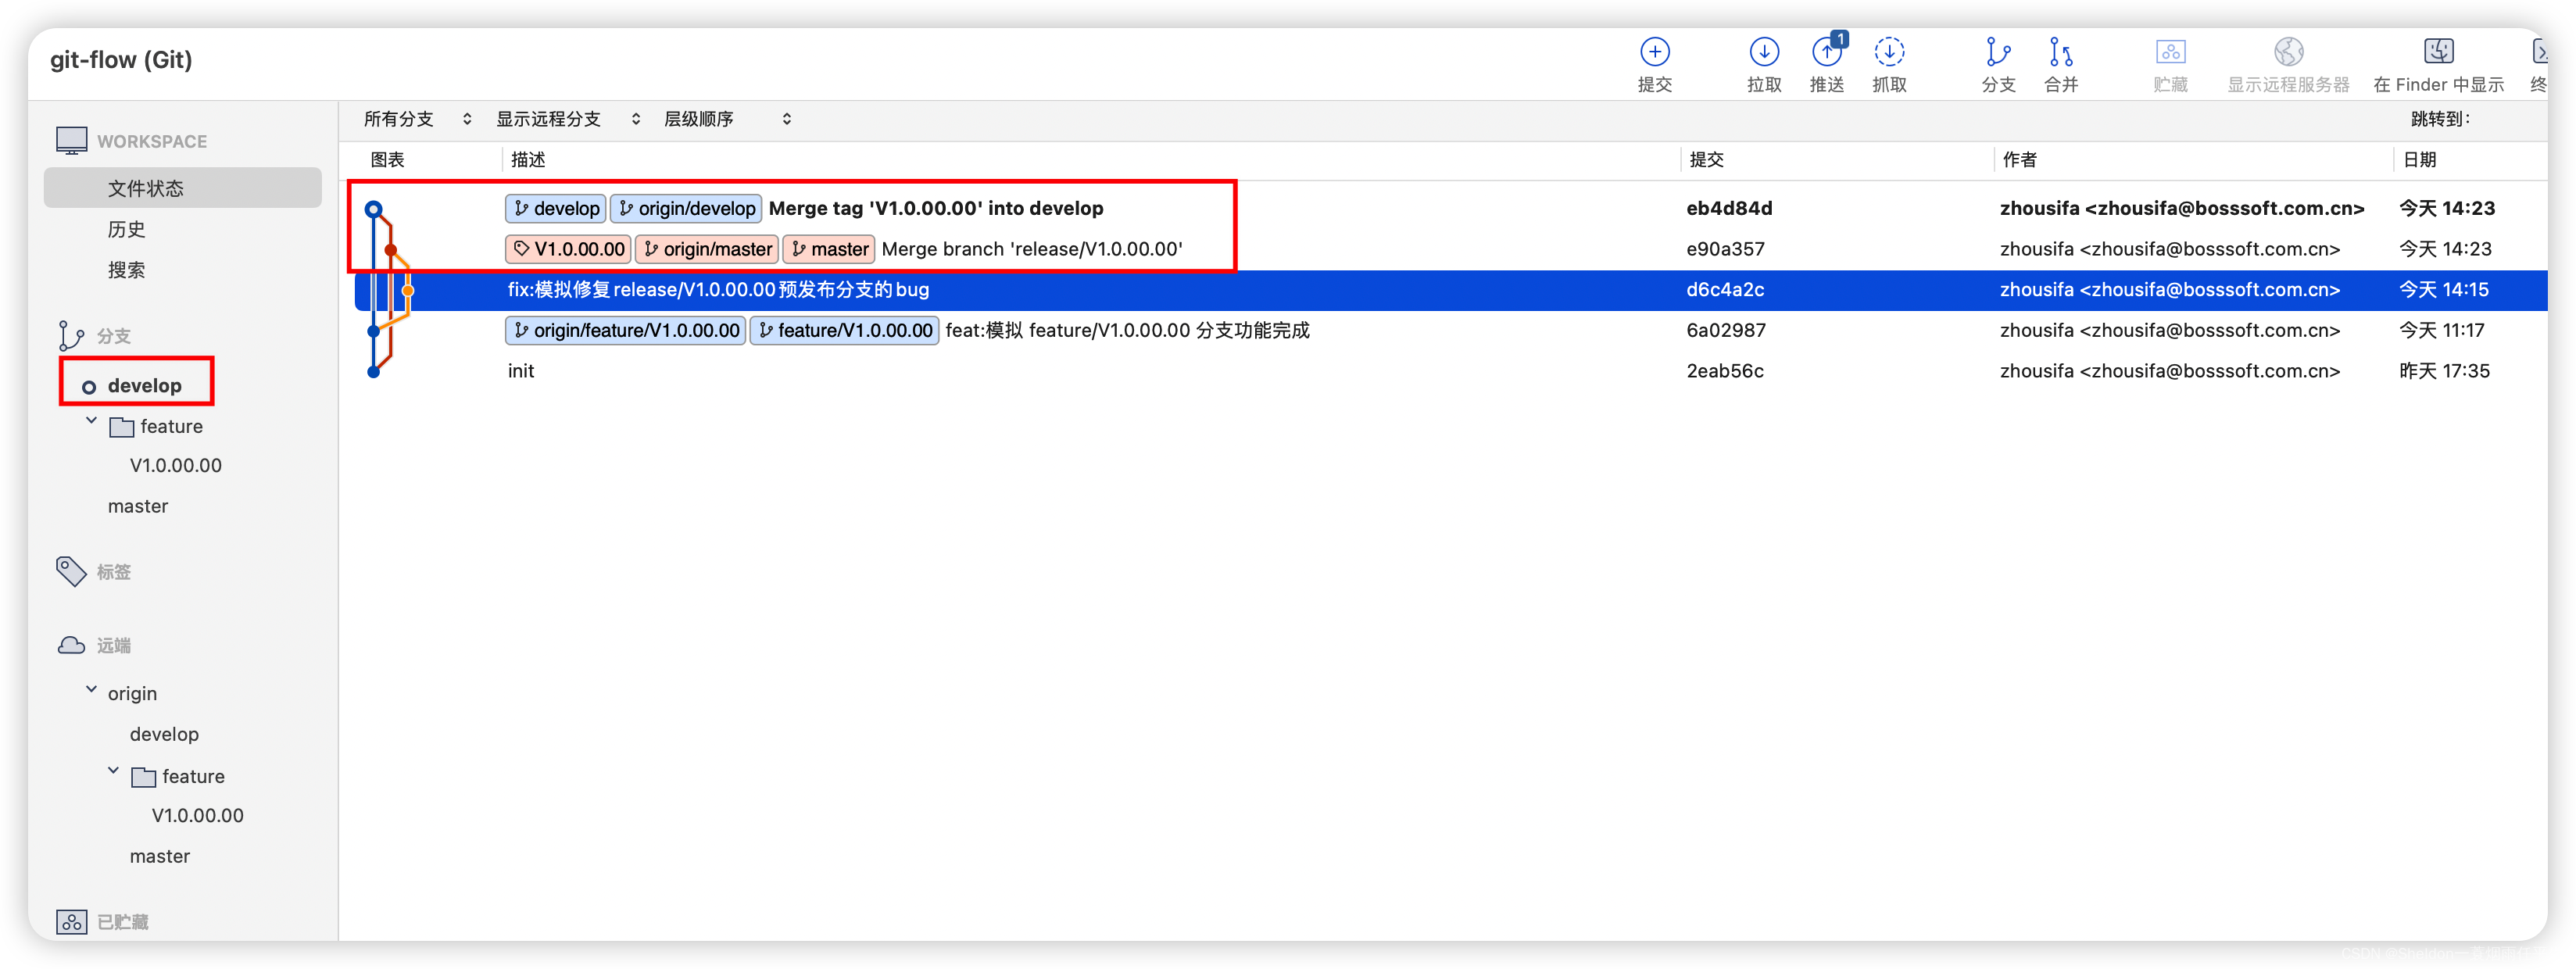This screenshot has height=969, width=2576.
Task: Click the Merge (合并) toolbar icon
Action: (x=2060, y=52)
